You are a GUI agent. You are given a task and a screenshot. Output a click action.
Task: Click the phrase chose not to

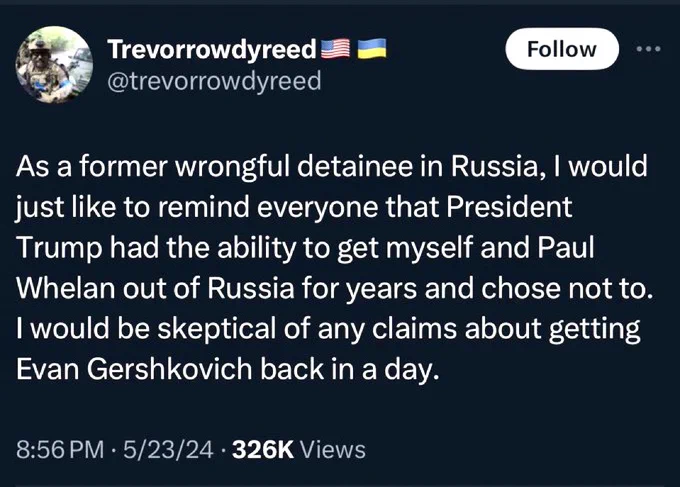pyautogui.click(x=567, y=288)
